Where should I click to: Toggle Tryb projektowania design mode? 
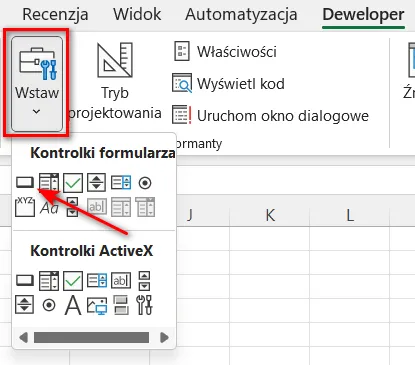pos(115,81)
